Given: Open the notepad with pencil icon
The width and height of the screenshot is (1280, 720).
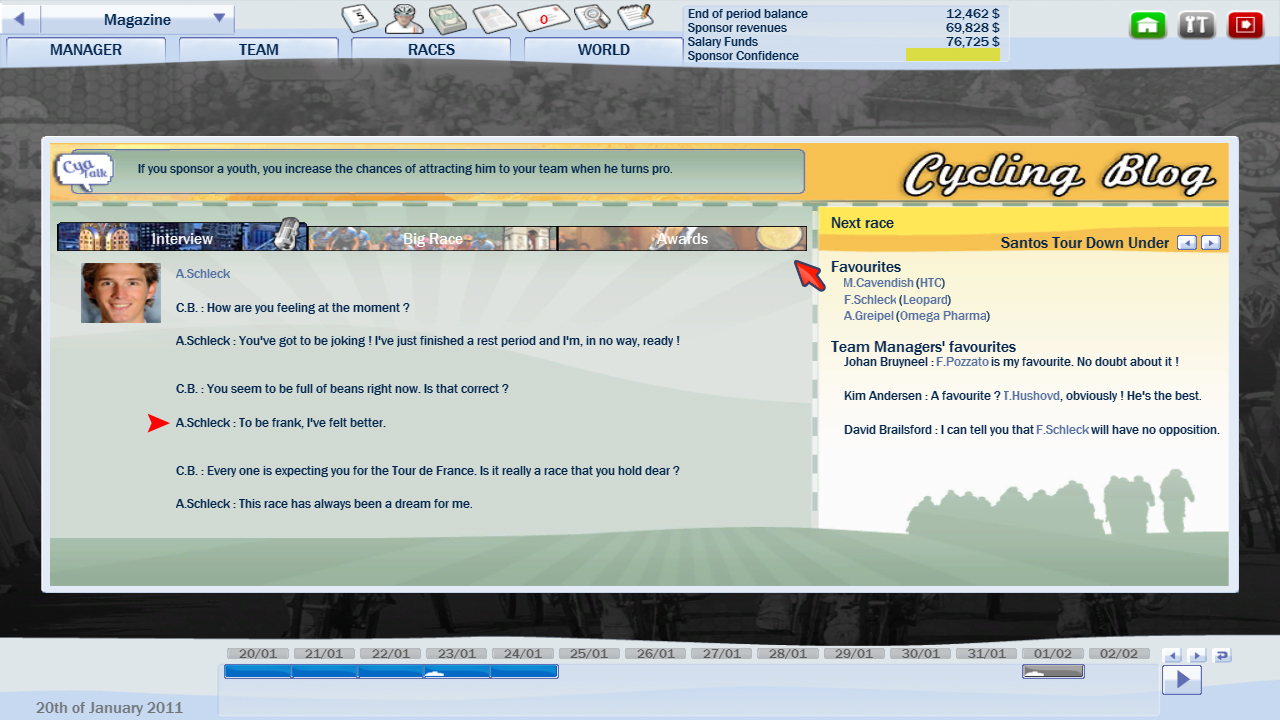Looking at the screenshot, I should tap(635, 18).
